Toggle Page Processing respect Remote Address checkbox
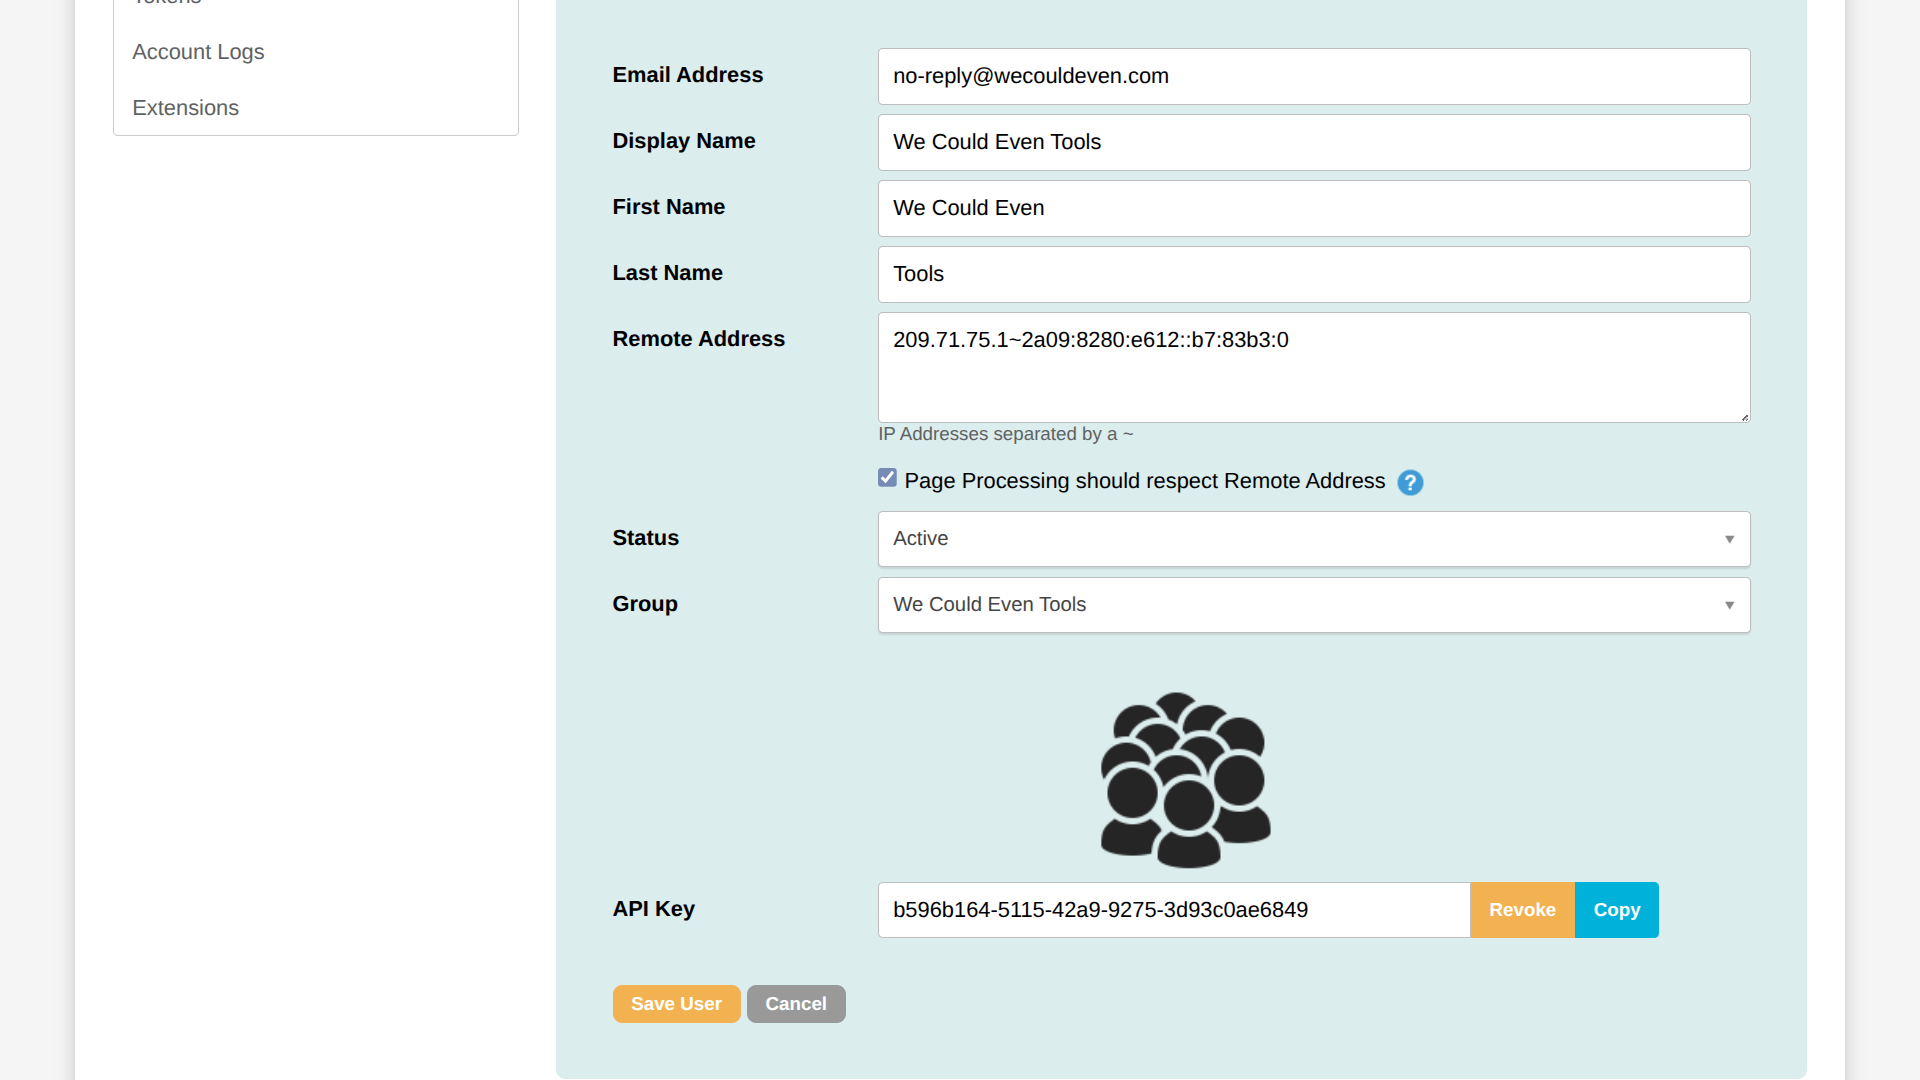The width and height of the screenshot is (1920, 1080). click(x=887, y=478)
